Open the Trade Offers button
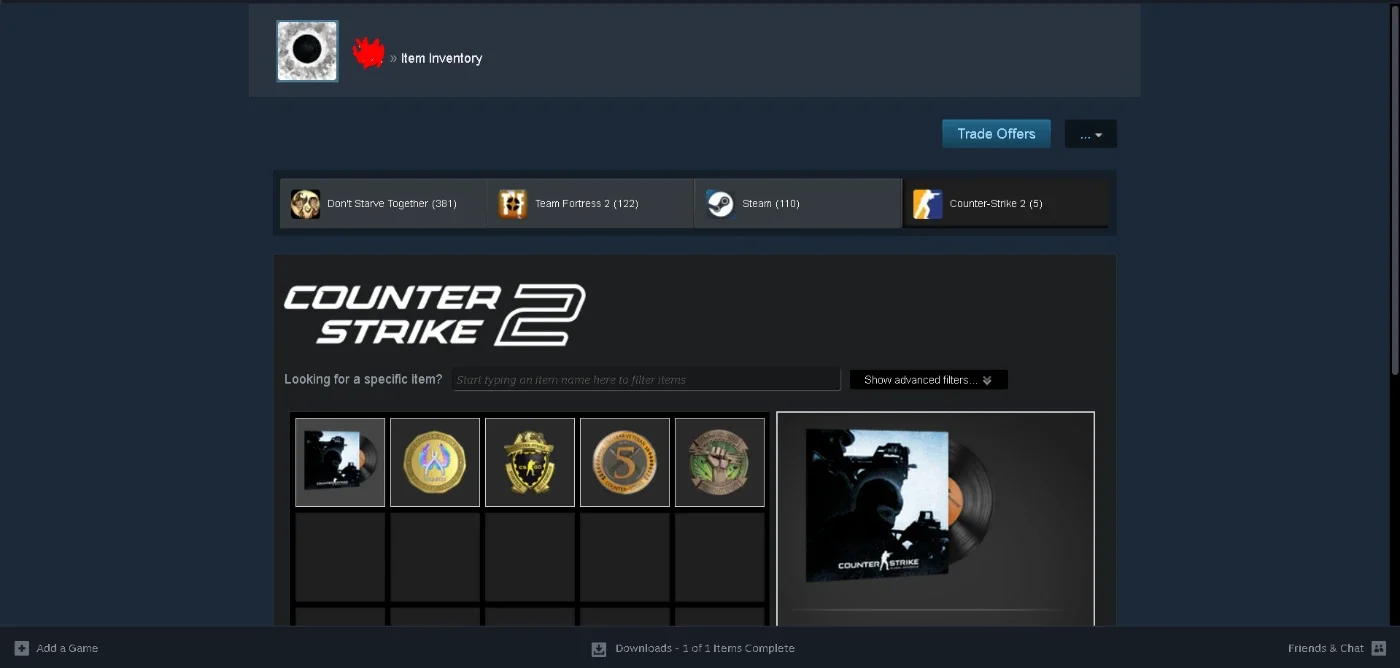The height and width of the screenshot is (668, 1400). pos(996,133)
